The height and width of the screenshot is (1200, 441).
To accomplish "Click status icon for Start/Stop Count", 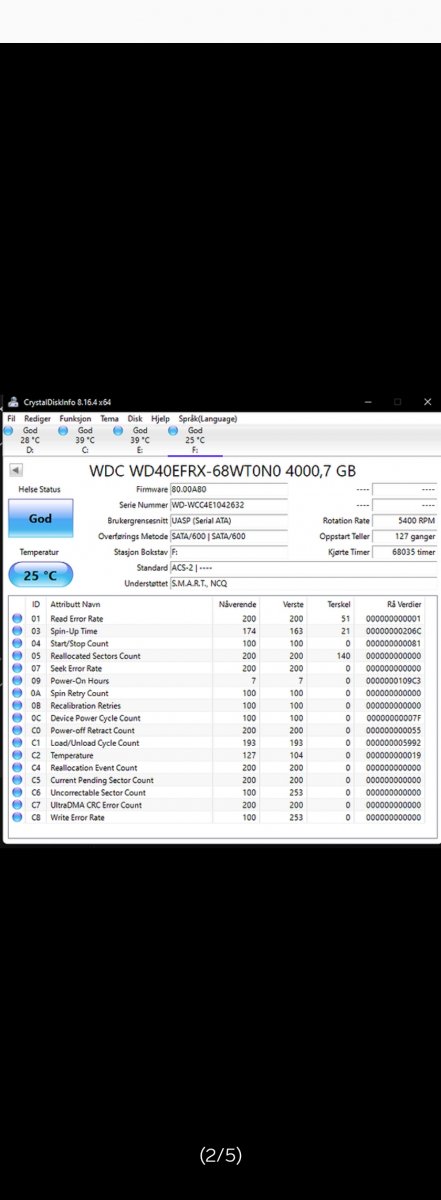I will (17, 644).
